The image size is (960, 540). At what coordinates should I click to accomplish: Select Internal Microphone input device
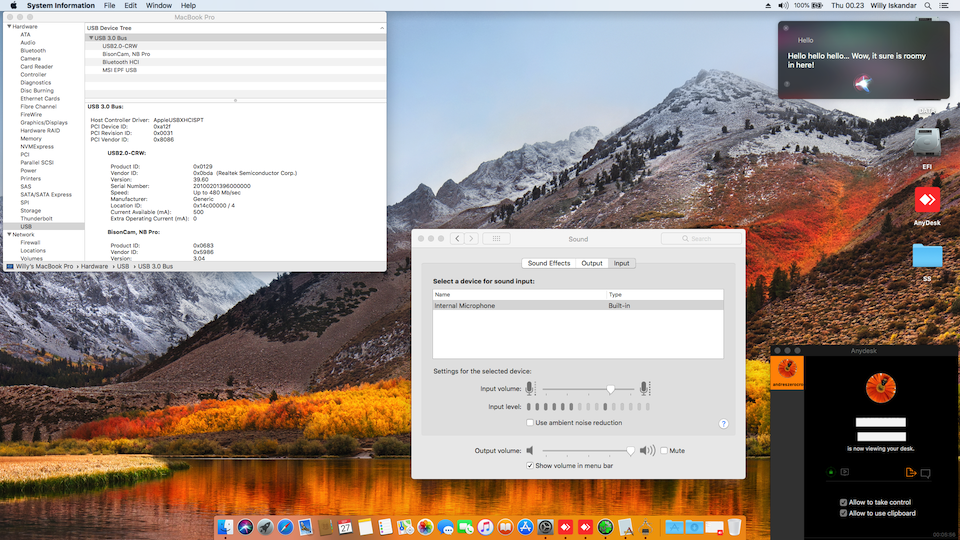[x=578, y=306]
